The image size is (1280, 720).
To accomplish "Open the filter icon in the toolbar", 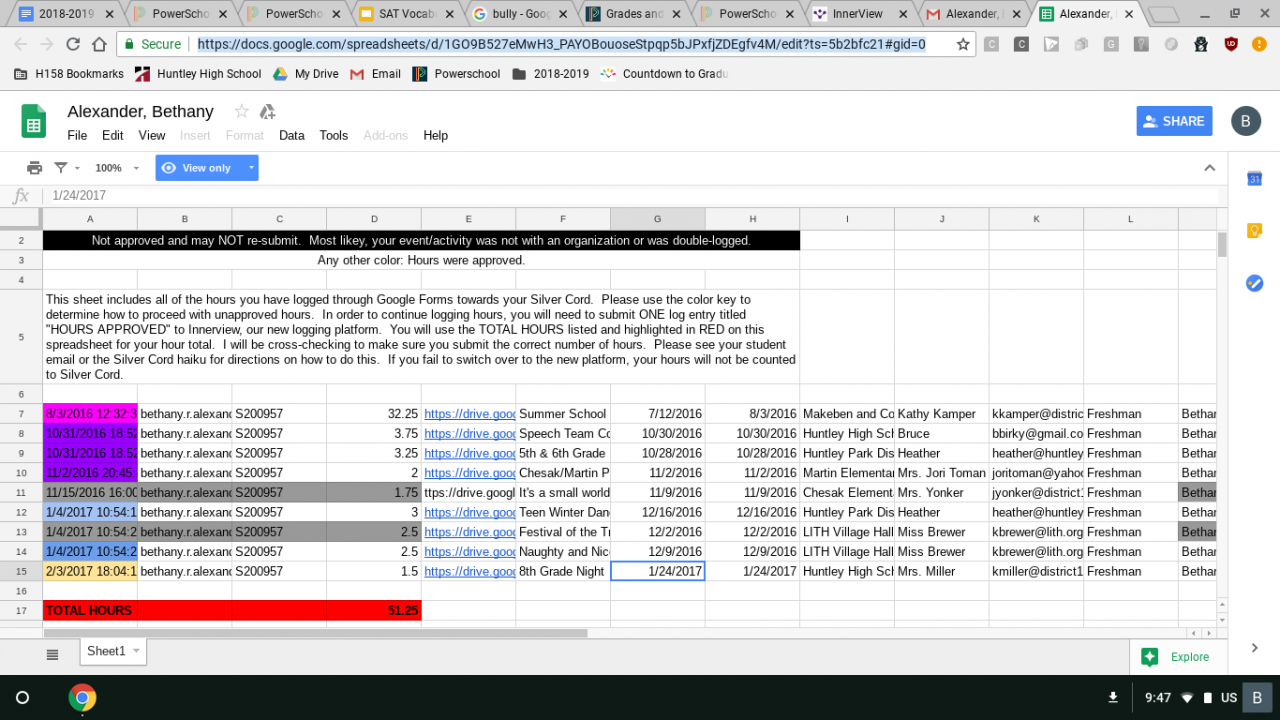I will 61,168.
